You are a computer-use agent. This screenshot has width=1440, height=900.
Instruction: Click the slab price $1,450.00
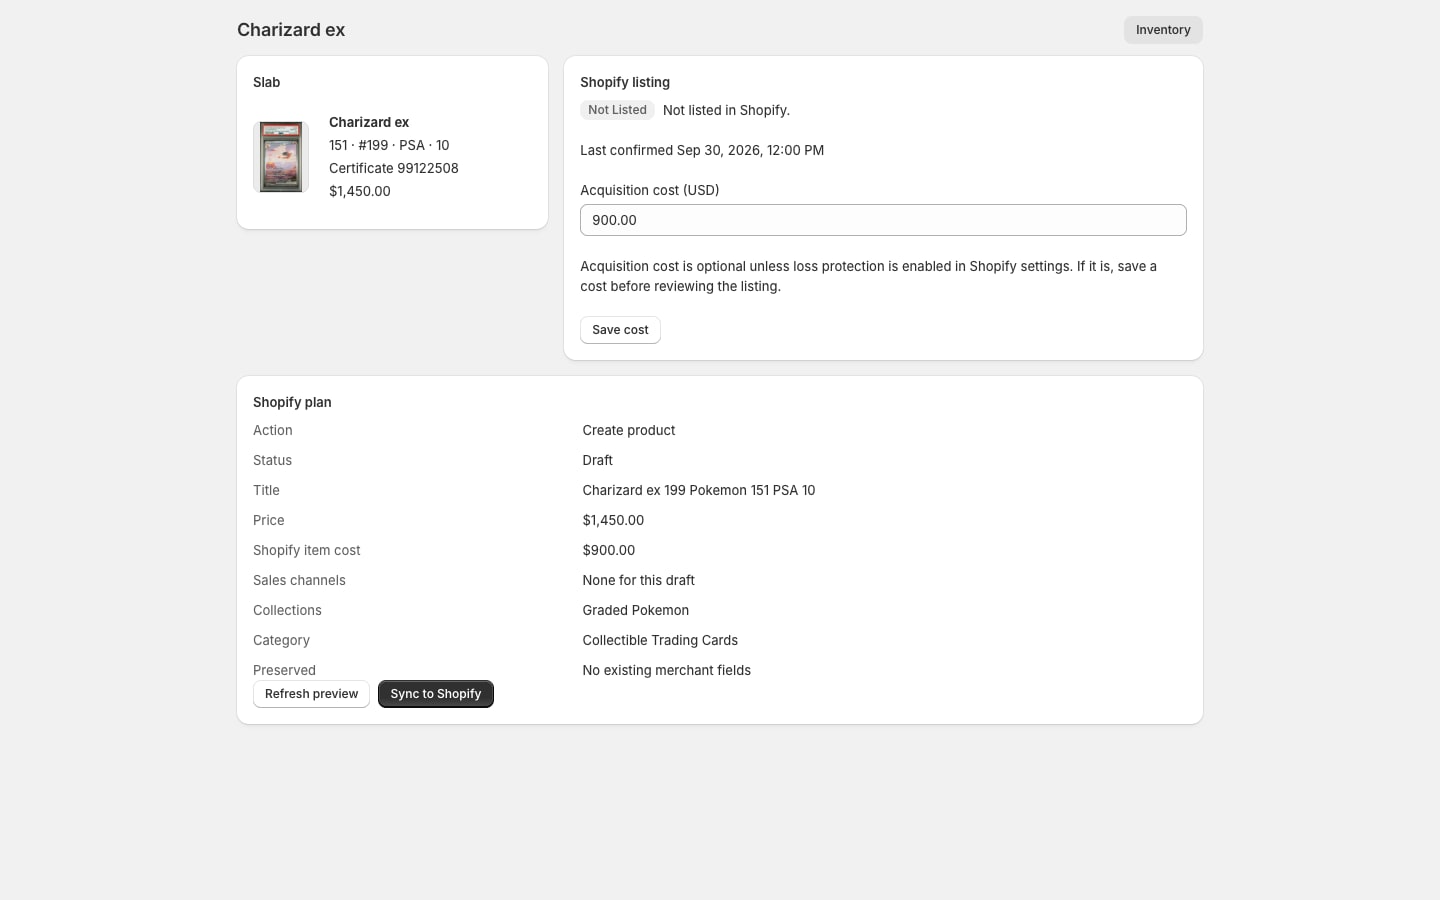pyautogui.click(x=360, y=191)
